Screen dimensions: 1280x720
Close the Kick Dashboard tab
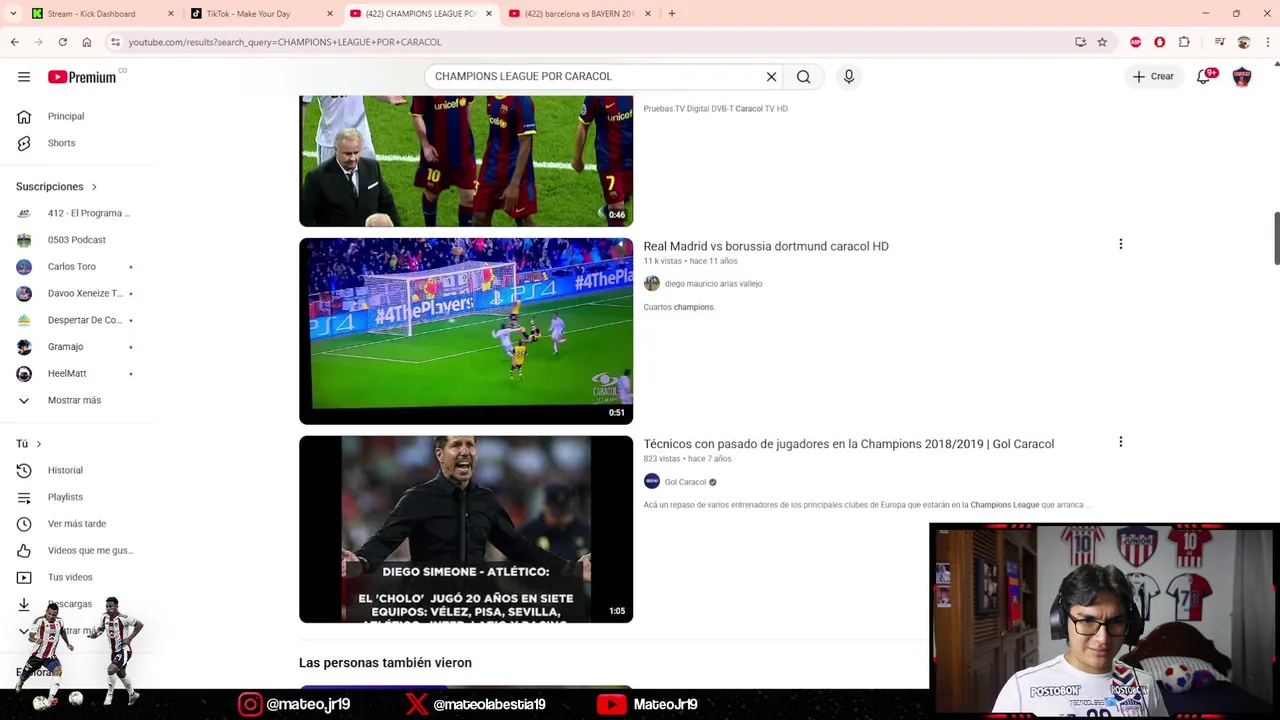[x=171, y=13]
